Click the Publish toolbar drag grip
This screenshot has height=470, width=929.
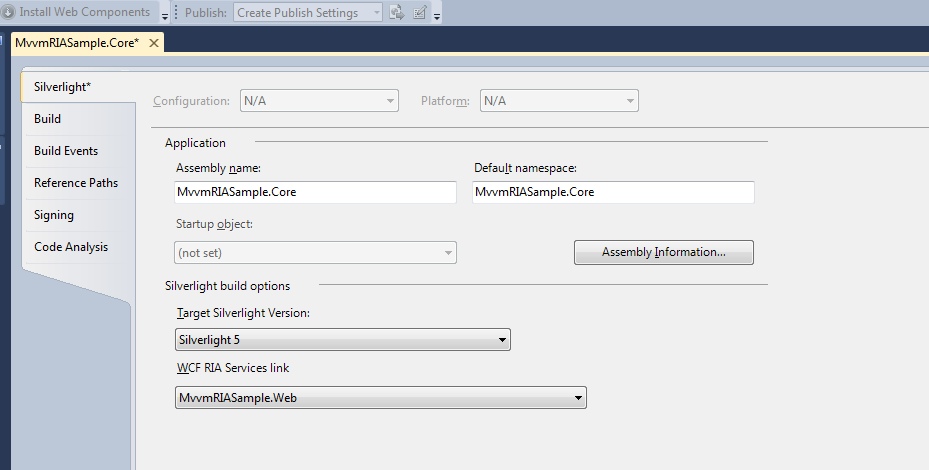(x=176, y=12)
